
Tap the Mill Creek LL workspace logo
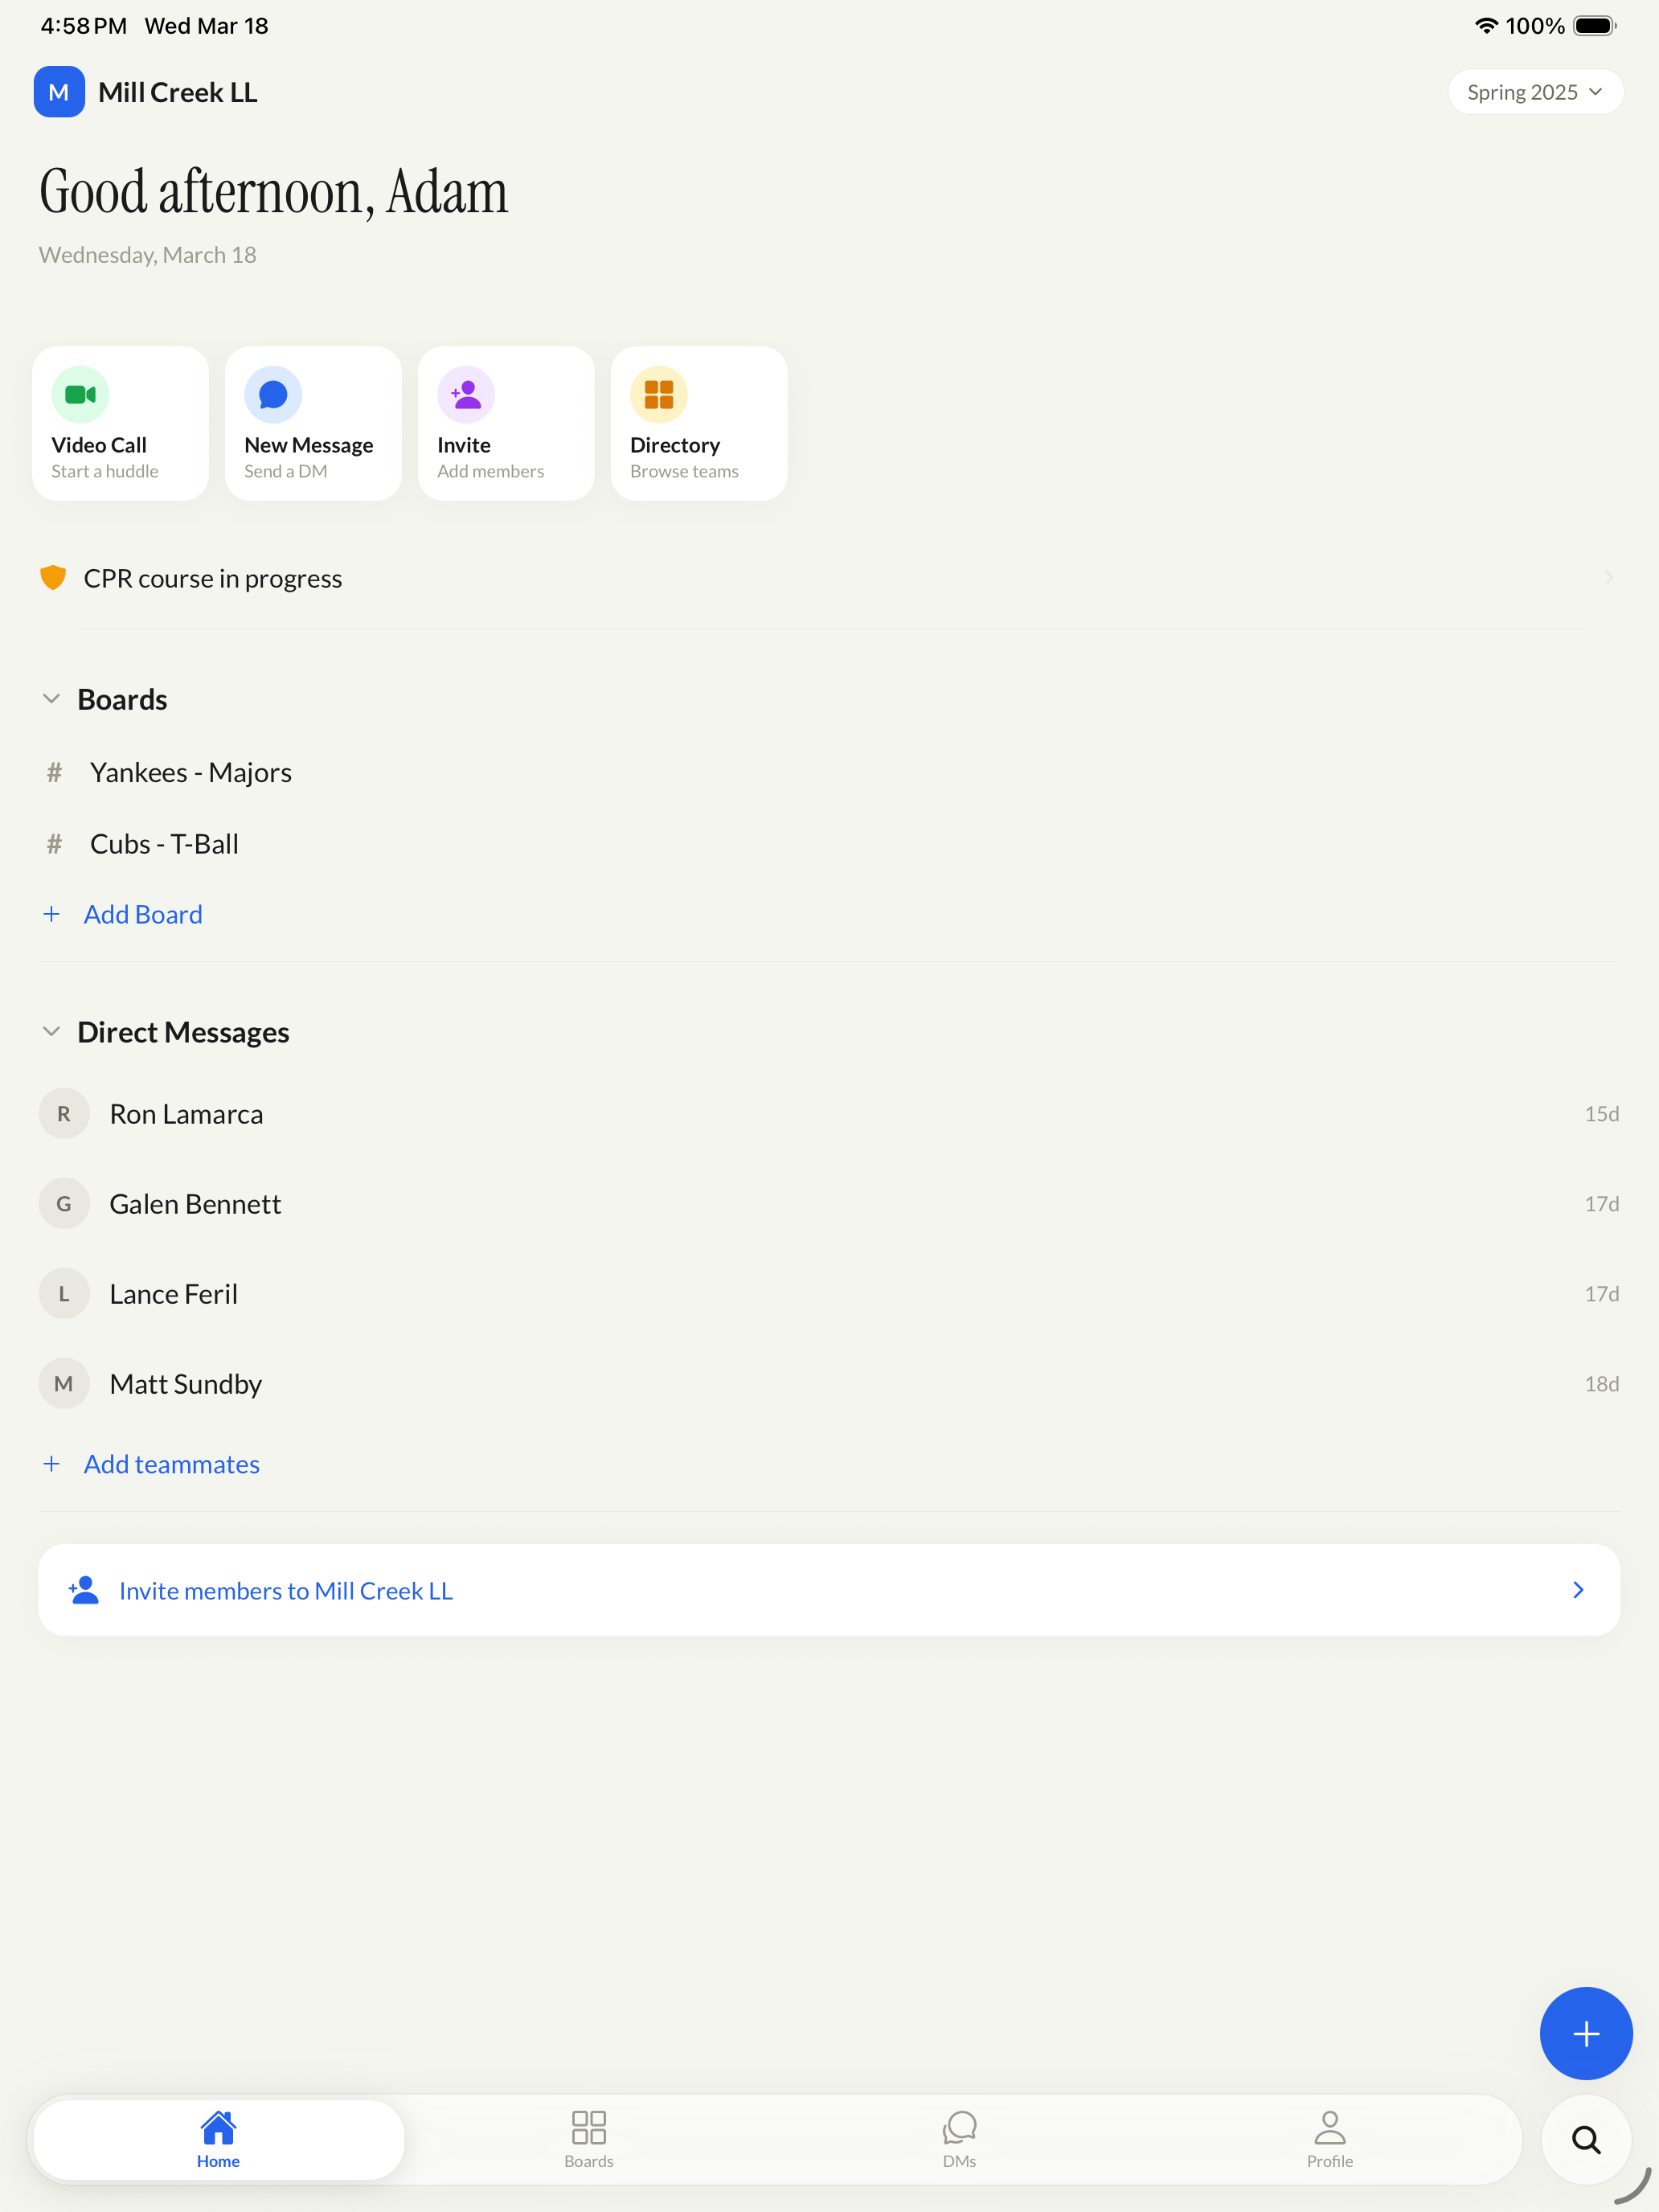point(59,92)
